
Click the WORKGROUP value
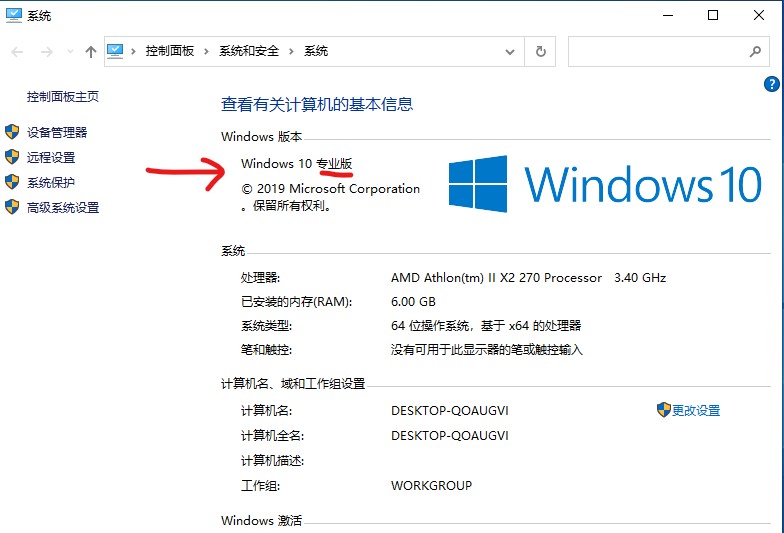432,486
